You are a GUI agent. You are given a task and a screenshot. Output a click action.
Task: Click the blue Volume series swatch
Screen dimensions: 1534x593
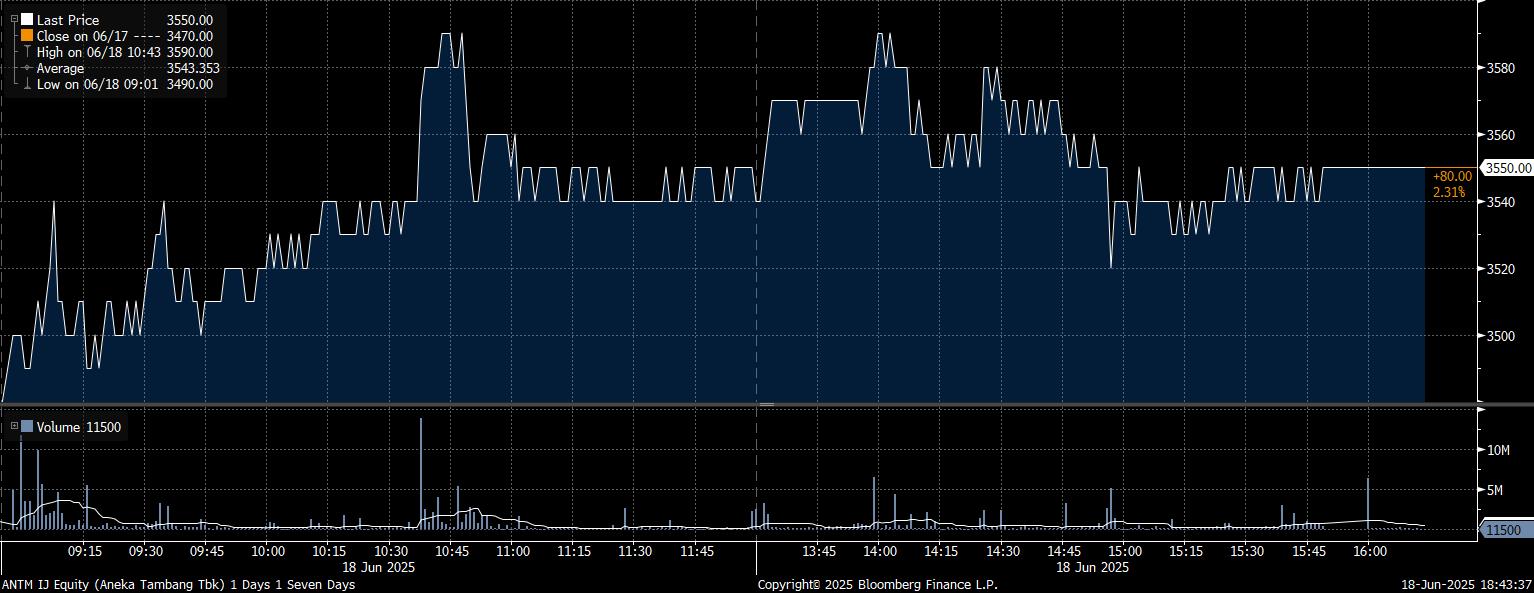pyautogui.click(x=27, y=427)
